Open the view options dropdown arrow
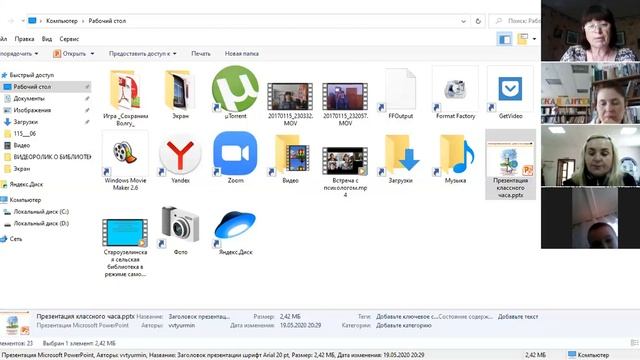640x360 pixels. (534, 39)
